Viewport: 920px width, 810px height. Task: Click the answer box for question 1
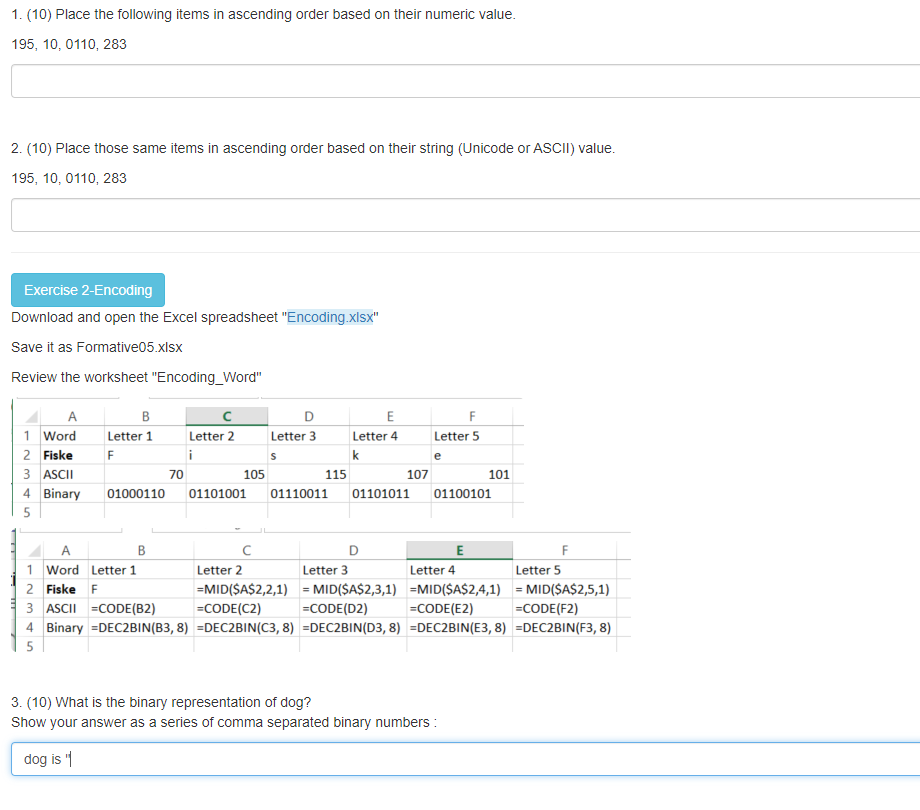[460, 81]
